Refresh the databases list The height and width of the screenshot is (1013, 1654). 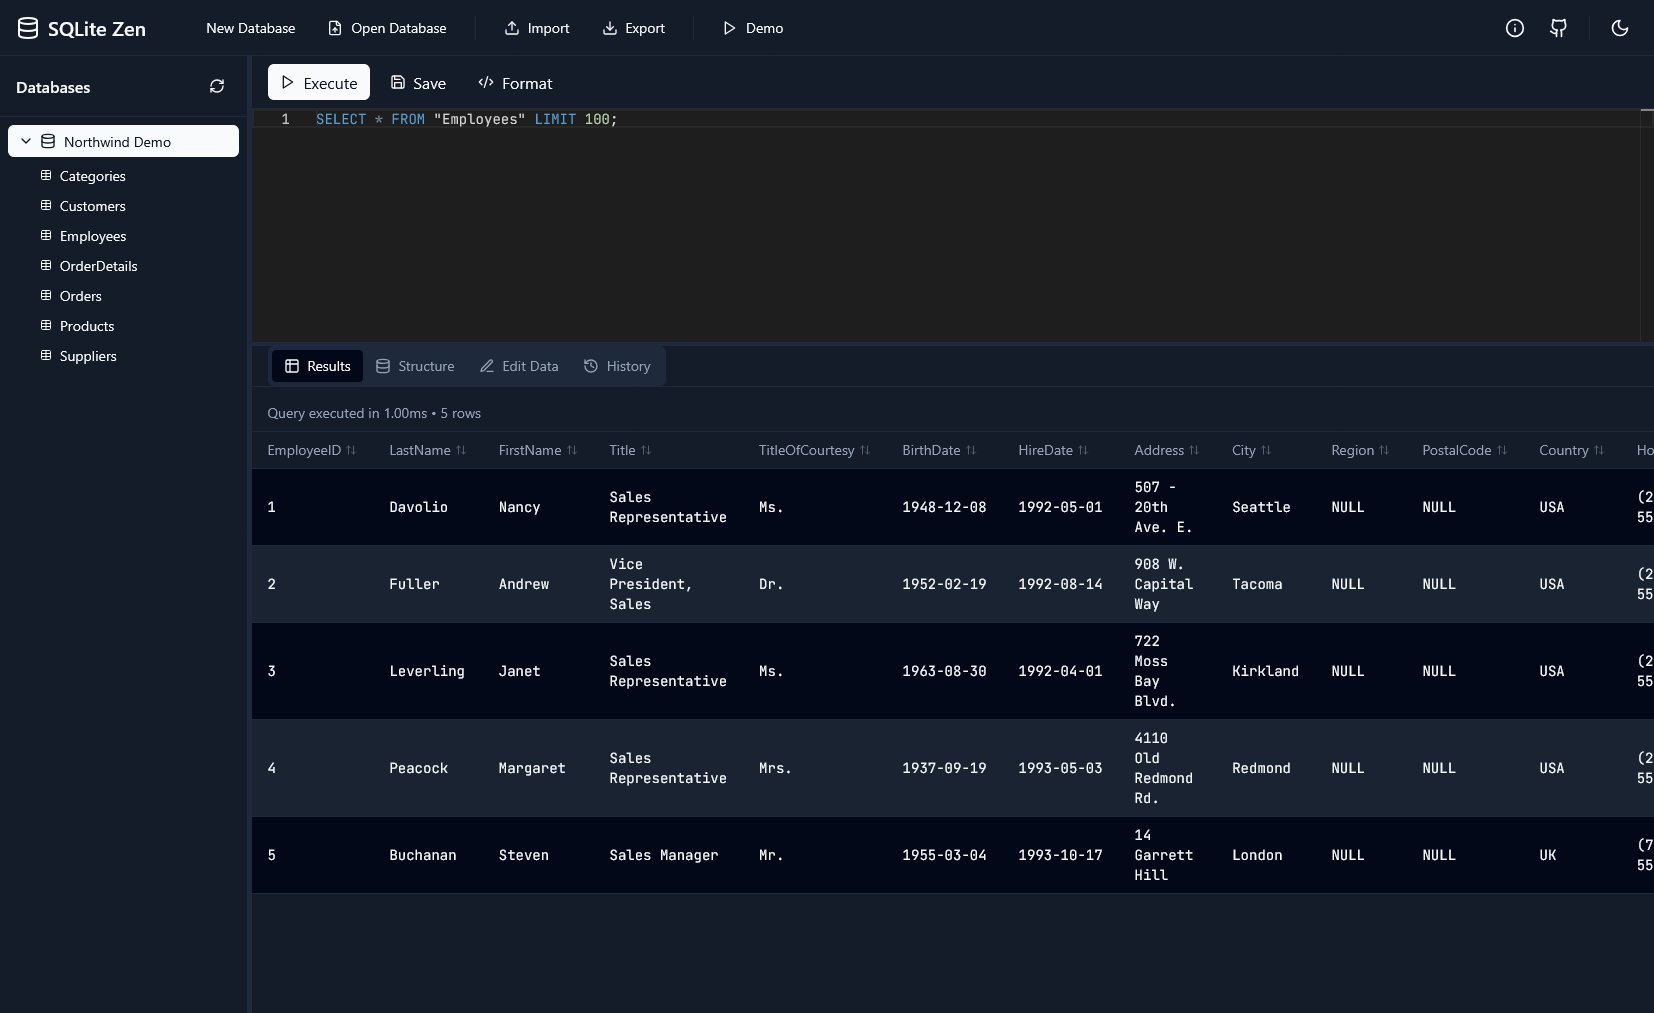point(216,87)
